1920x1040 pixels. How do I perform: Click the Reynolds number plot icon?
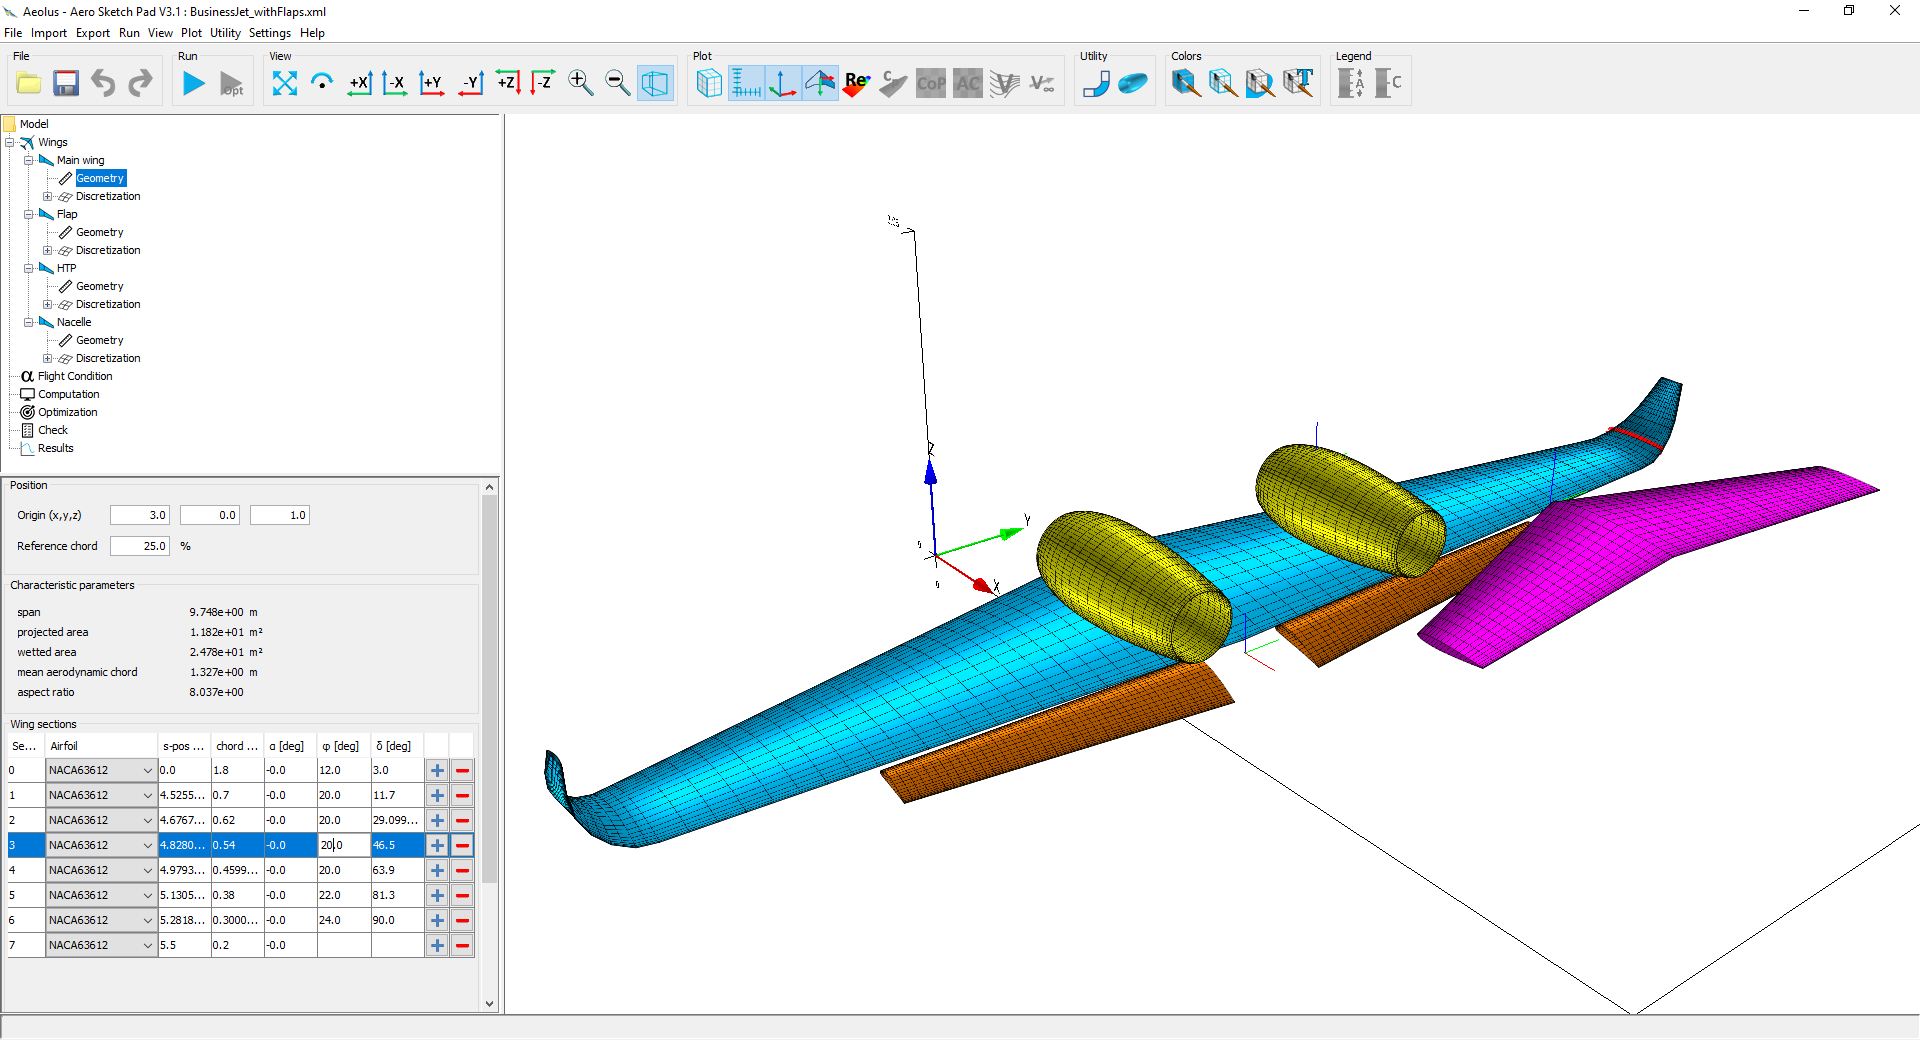(x=856, y=83)
